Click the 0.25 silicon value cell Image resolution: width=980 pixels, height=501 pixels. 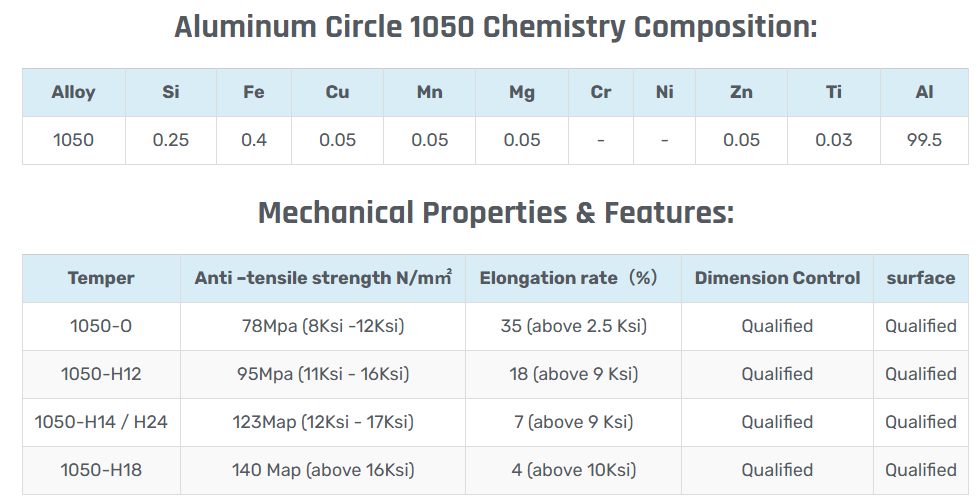pyautogui.click(x=170, y=140)
